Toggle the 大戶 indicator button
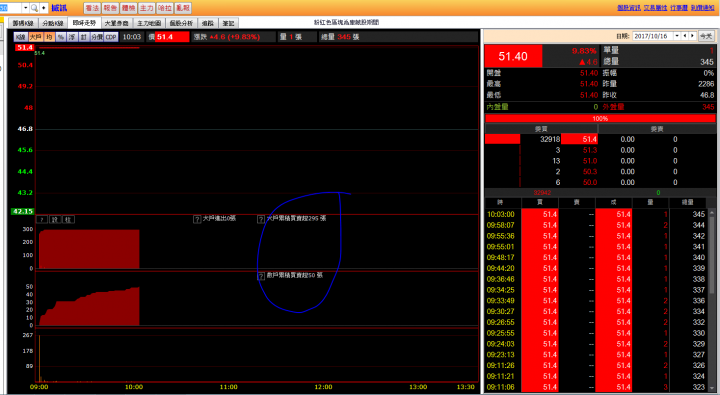 click(35, 37)
